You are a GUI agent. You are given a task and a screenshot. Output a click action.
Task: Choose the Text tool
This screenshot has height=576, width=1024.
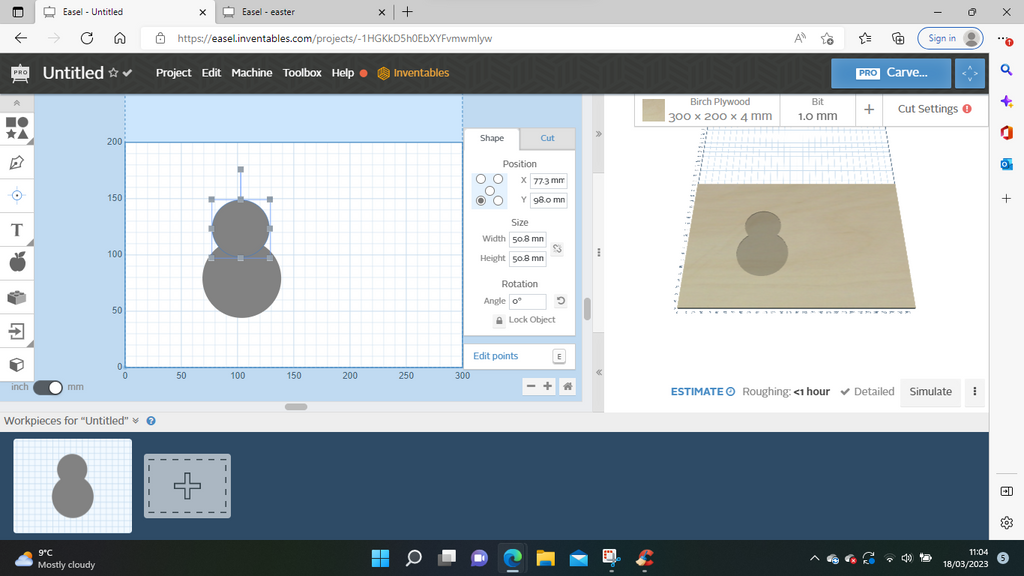point(17,230)
